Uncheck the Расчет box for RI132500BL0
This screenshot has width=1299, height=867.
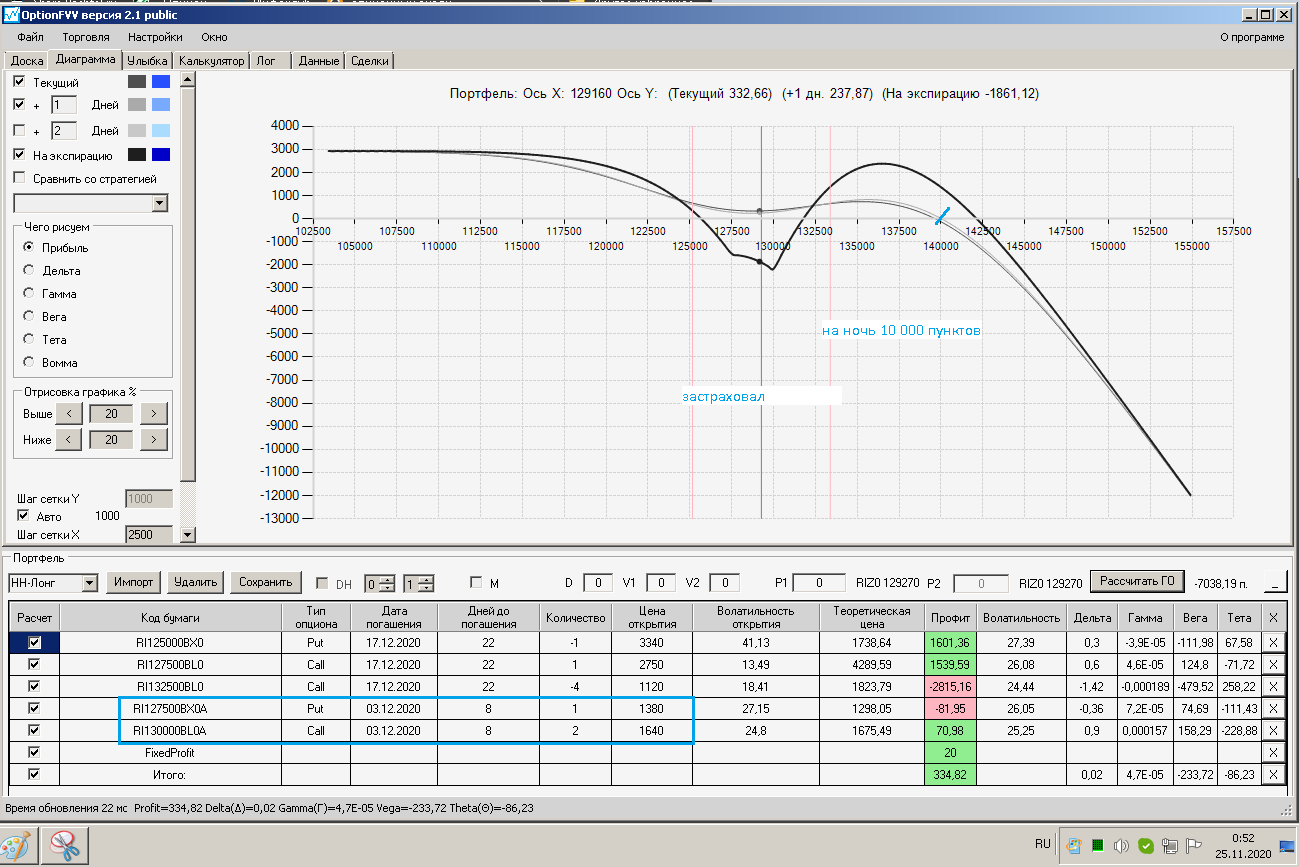click(x=35, y=686)
